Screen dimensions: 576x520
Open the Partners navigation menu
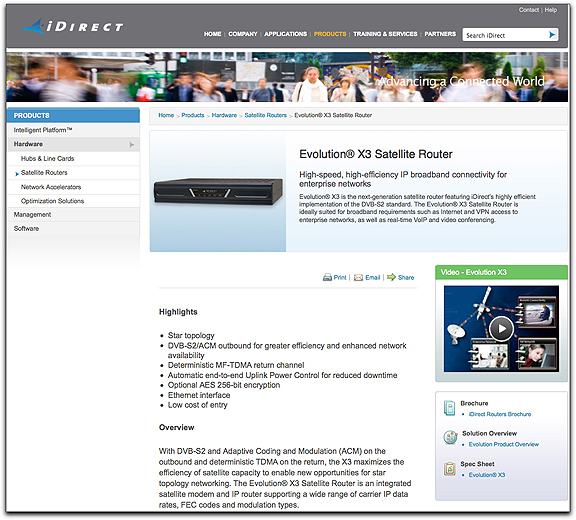coord(440,34)
